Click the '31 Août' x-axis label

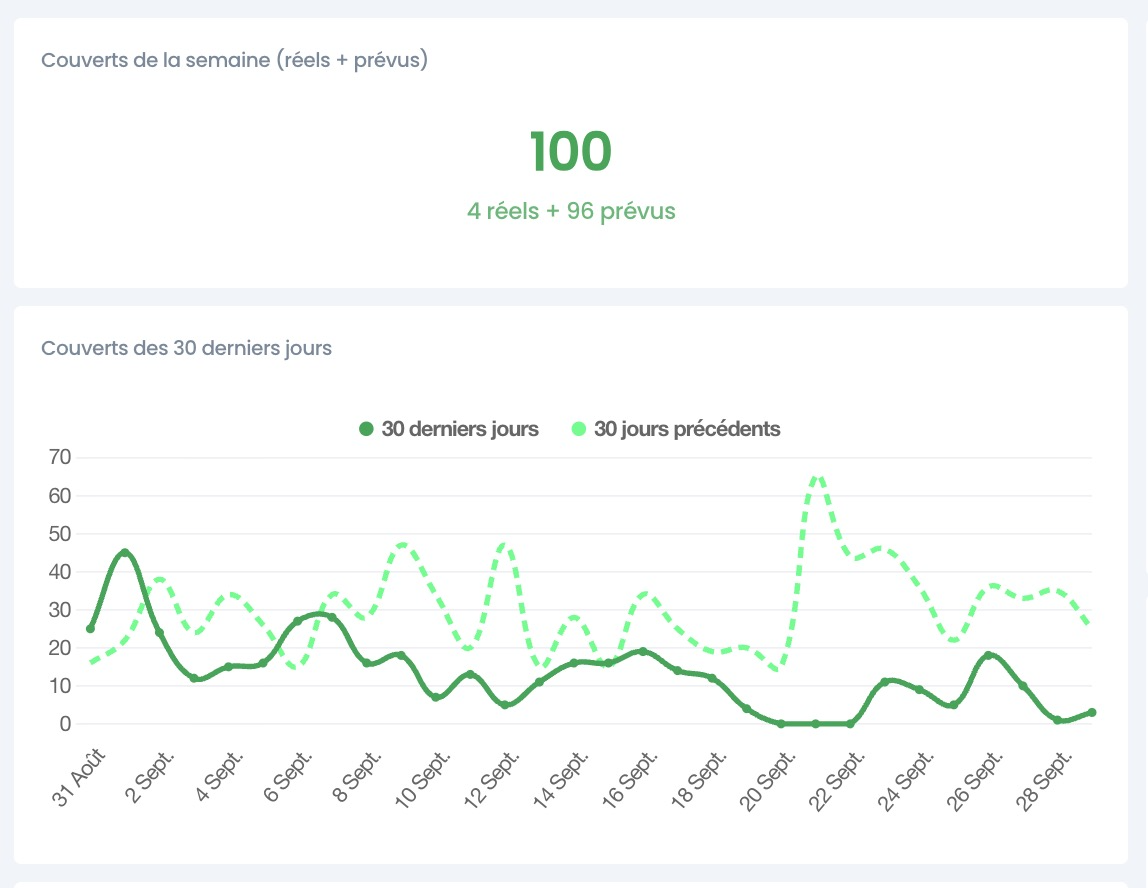tap(80, 778)
